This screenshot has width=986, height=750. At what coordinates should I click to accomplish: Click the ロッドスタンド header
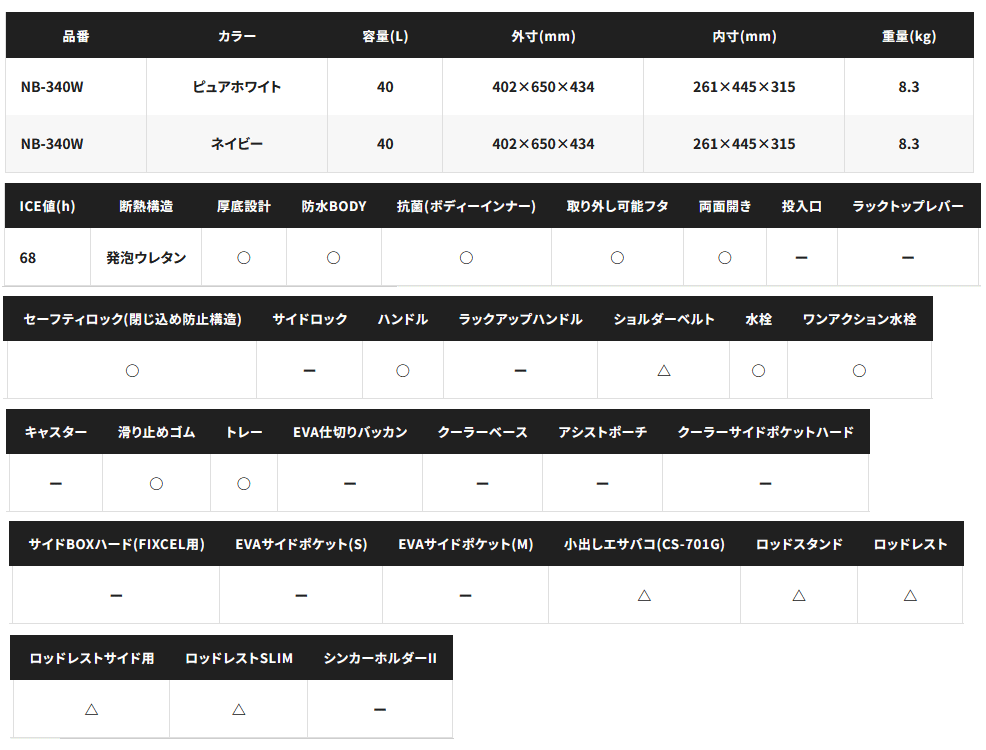click(x=799, y=544)
